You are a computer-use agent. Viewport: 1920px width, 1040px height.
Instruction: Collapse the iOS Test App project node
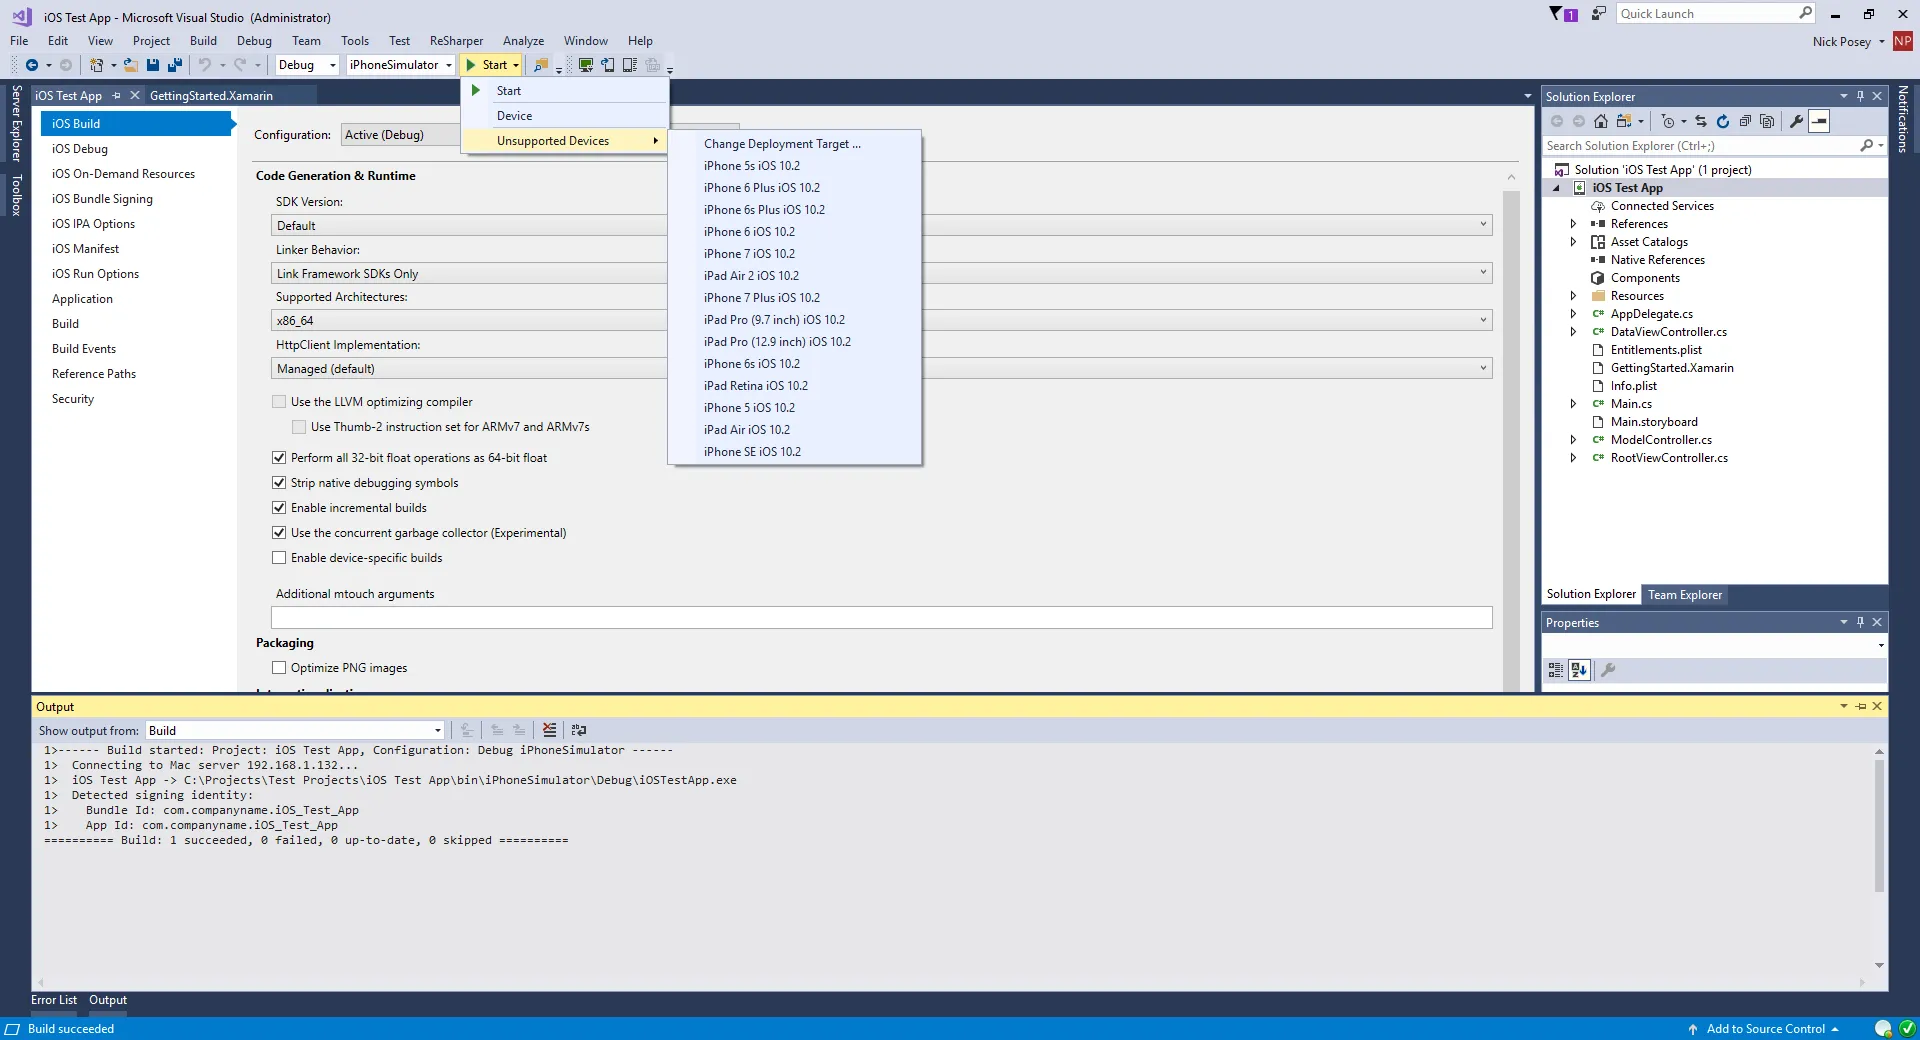[x=1556, y=188]
